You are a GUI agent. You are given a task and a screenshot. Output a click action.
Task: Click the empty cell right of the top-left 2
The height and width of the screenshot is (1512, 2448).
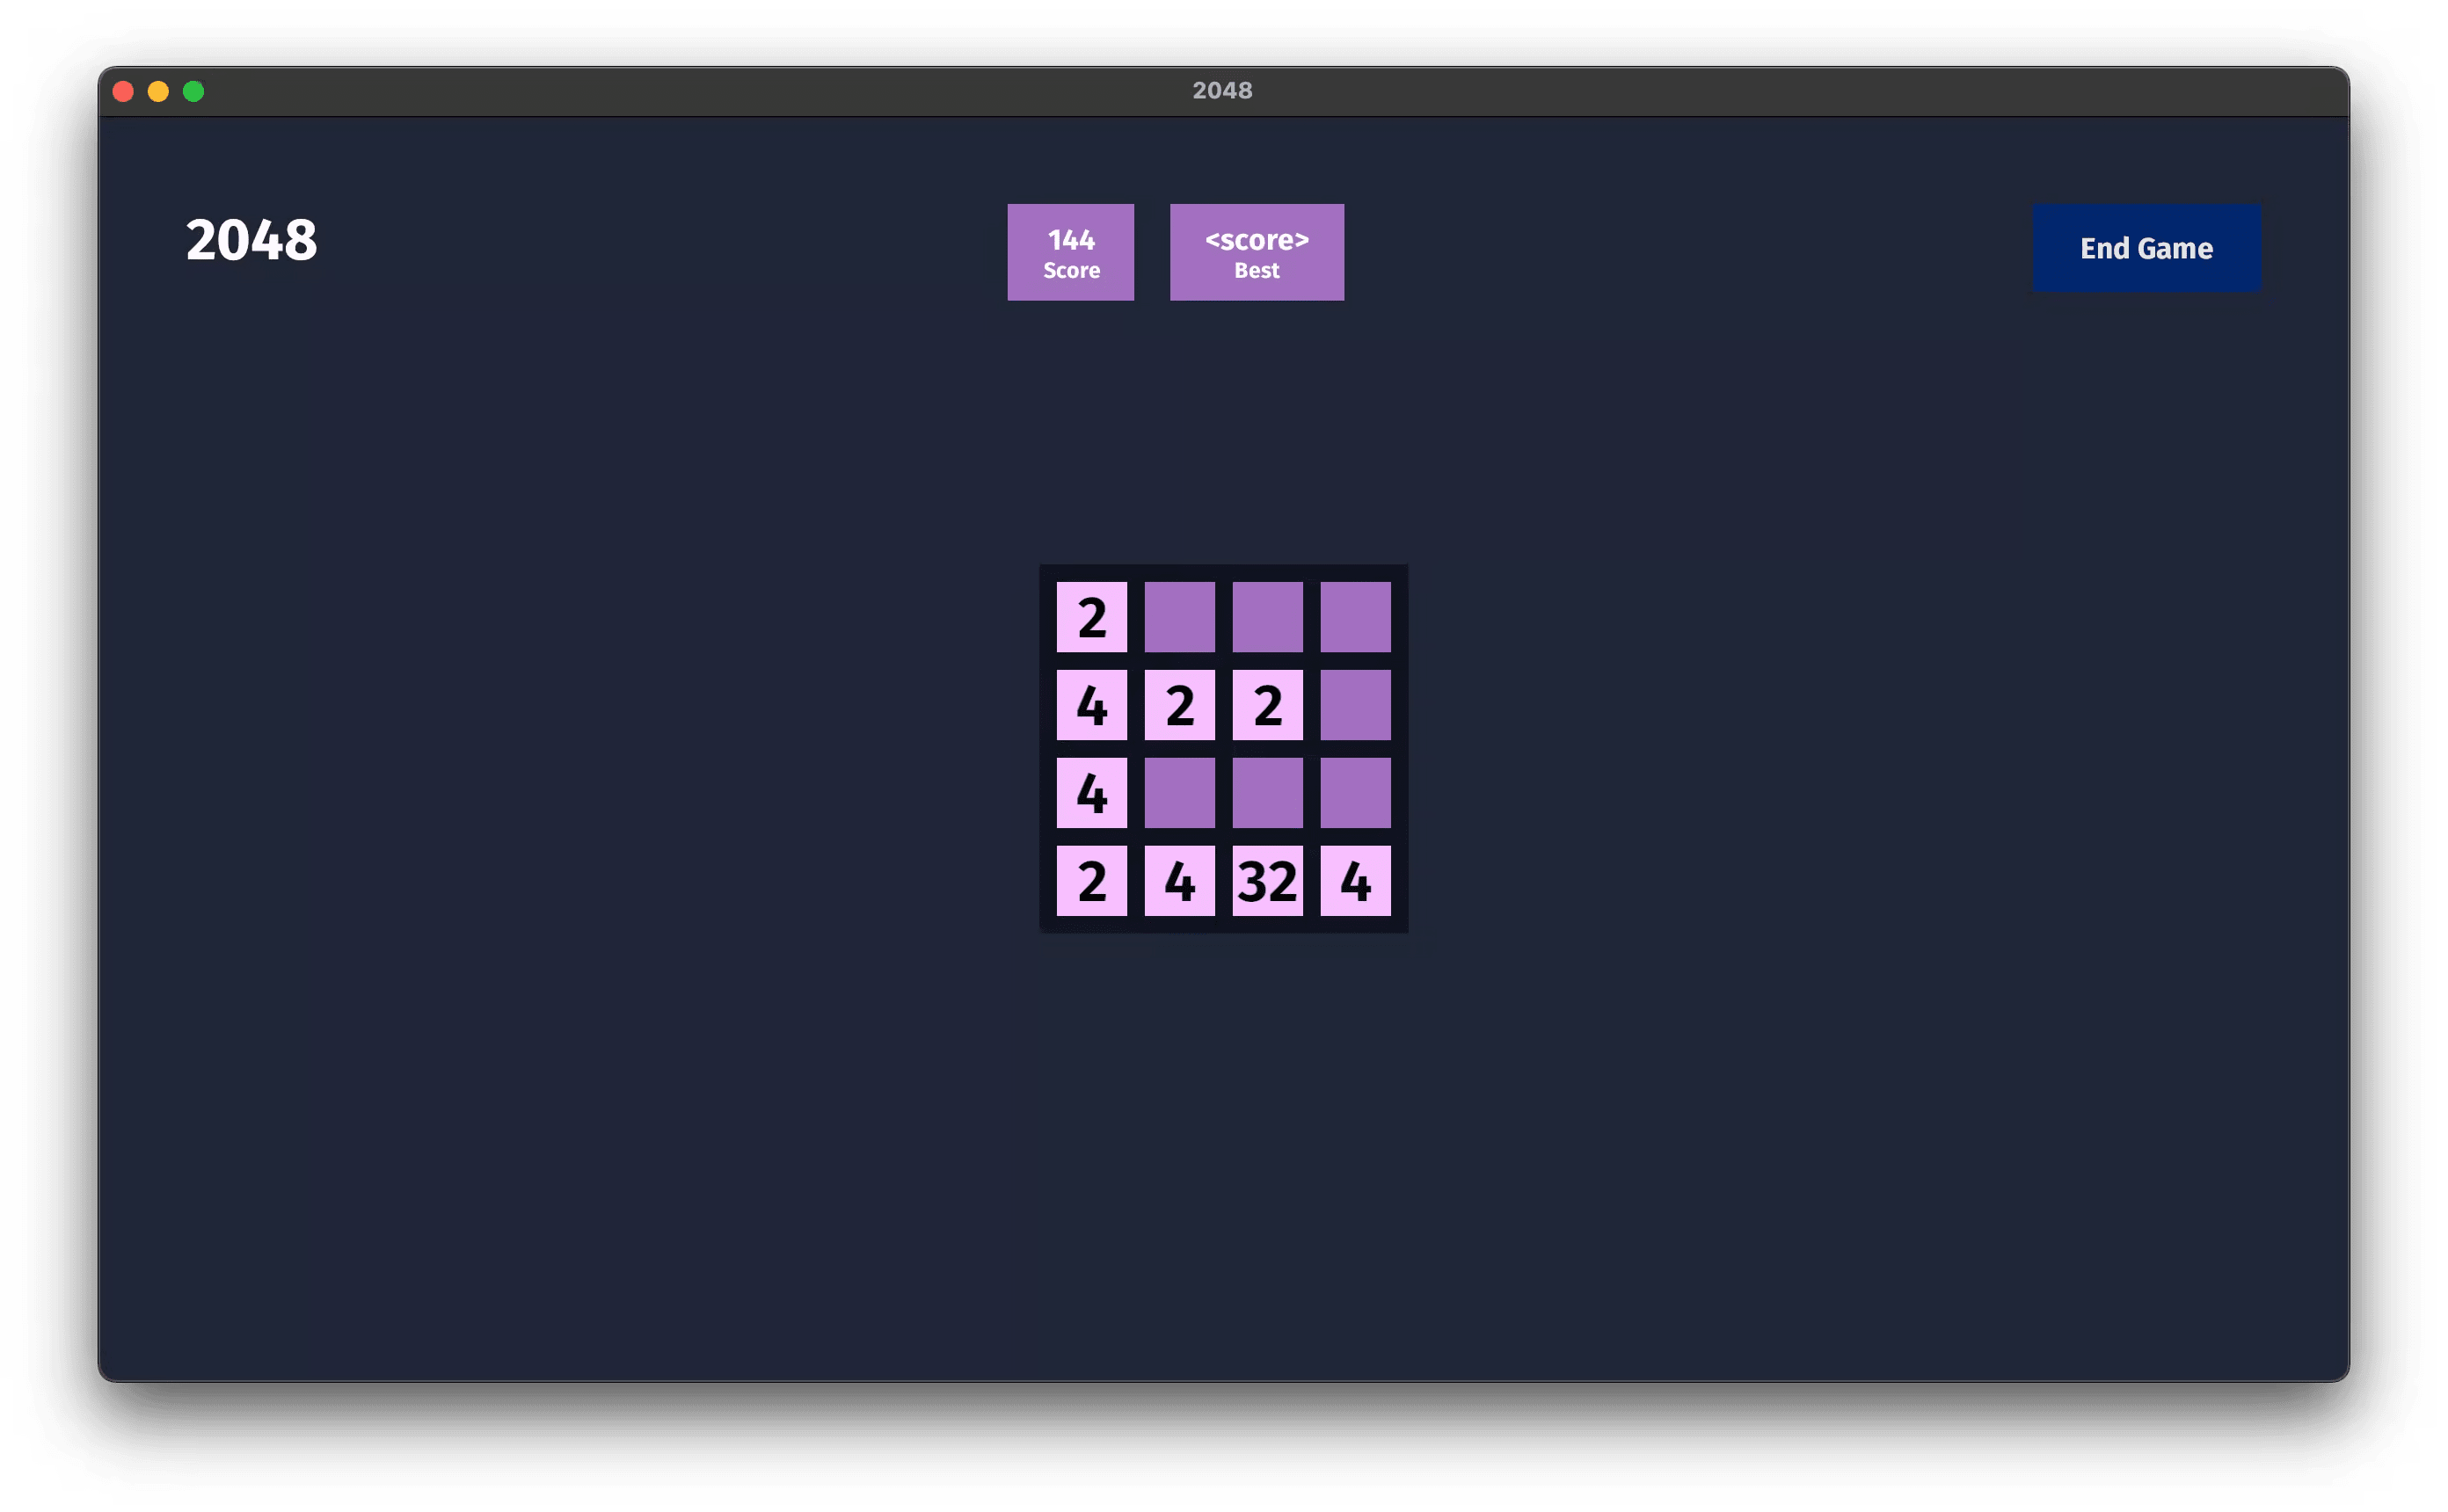[1179, 616]
